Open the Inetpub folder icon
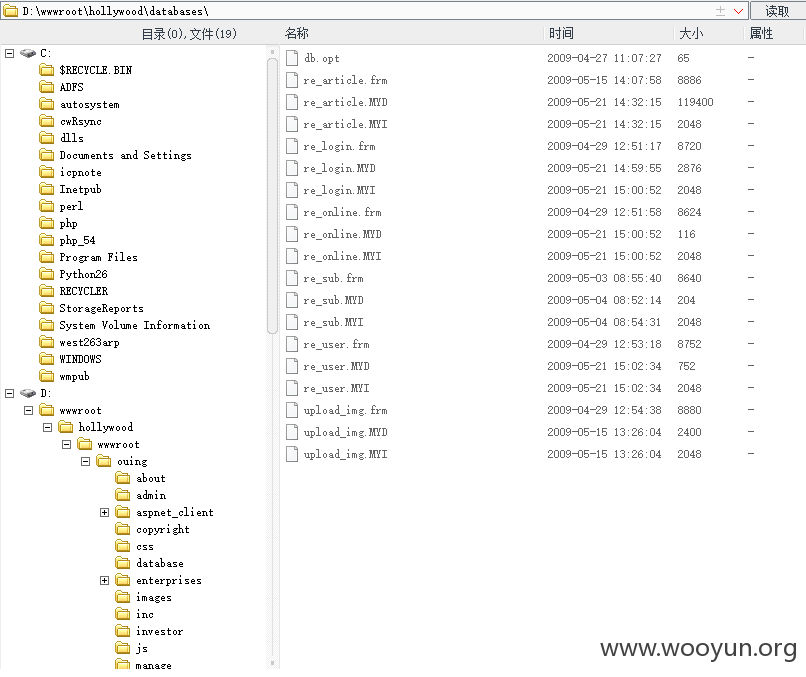The image size is (806, 677). (46, 189)
